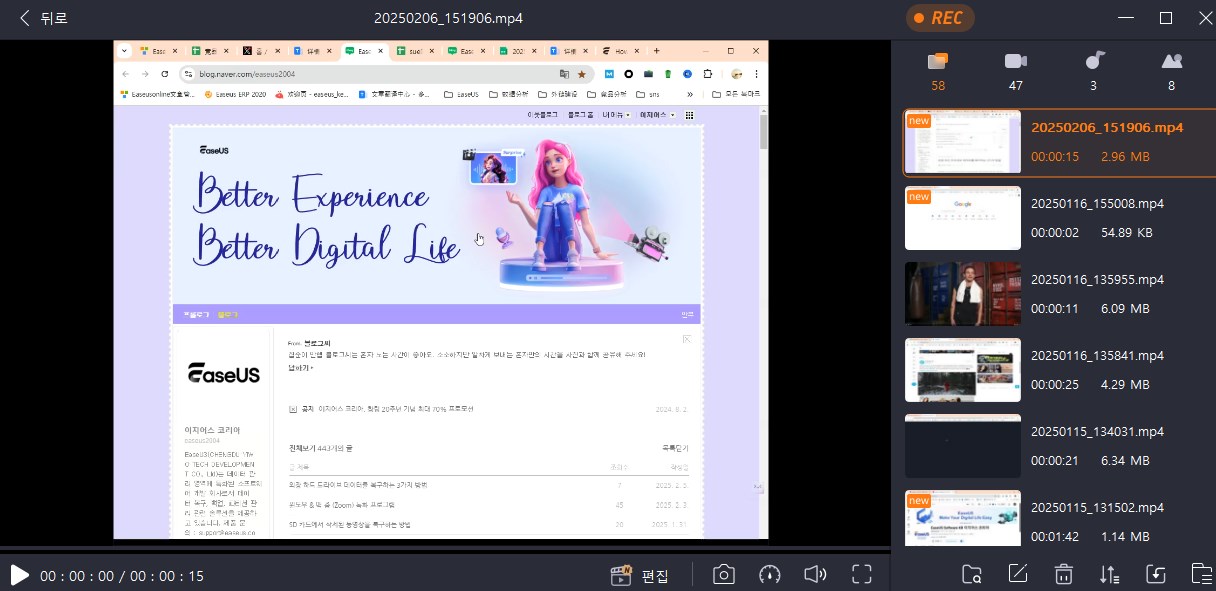Play the current video
This screenshot has height=591, width=1216.
18,574
